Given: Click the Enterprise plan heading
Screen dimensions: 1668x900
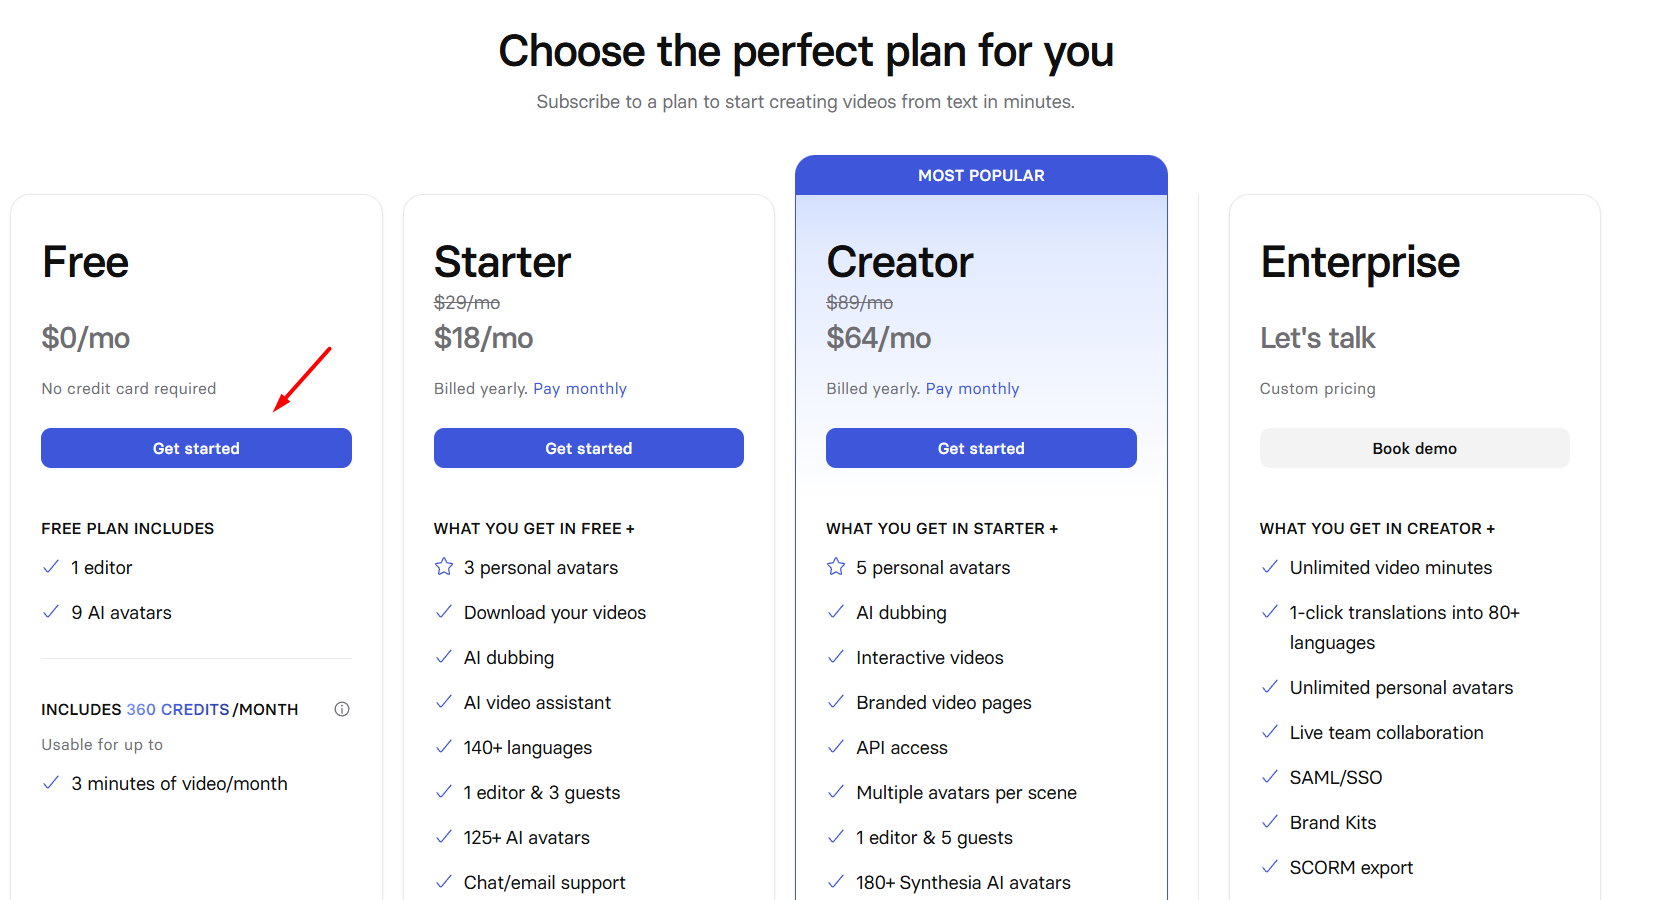Looking at the screenshot, I should (x=1360, y=263).
